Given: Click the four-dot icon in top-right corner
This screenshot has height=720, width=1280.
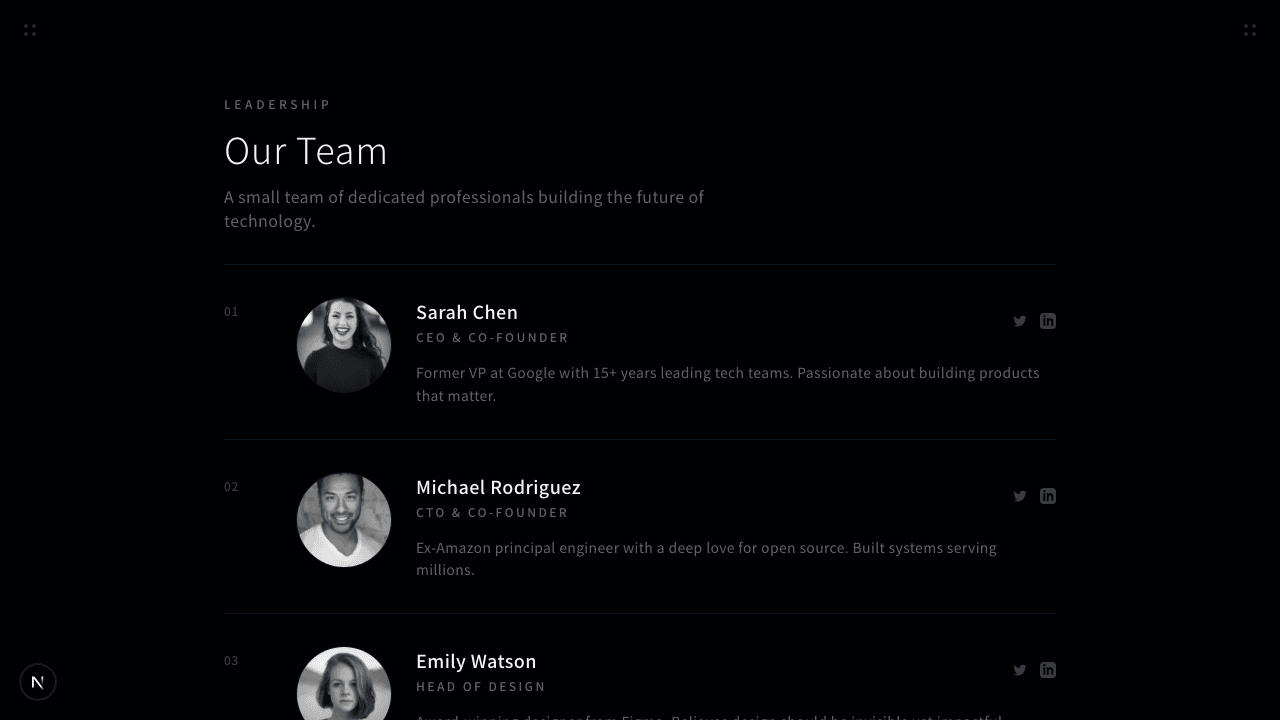Looking at the screenshot, I should 1249,30.
